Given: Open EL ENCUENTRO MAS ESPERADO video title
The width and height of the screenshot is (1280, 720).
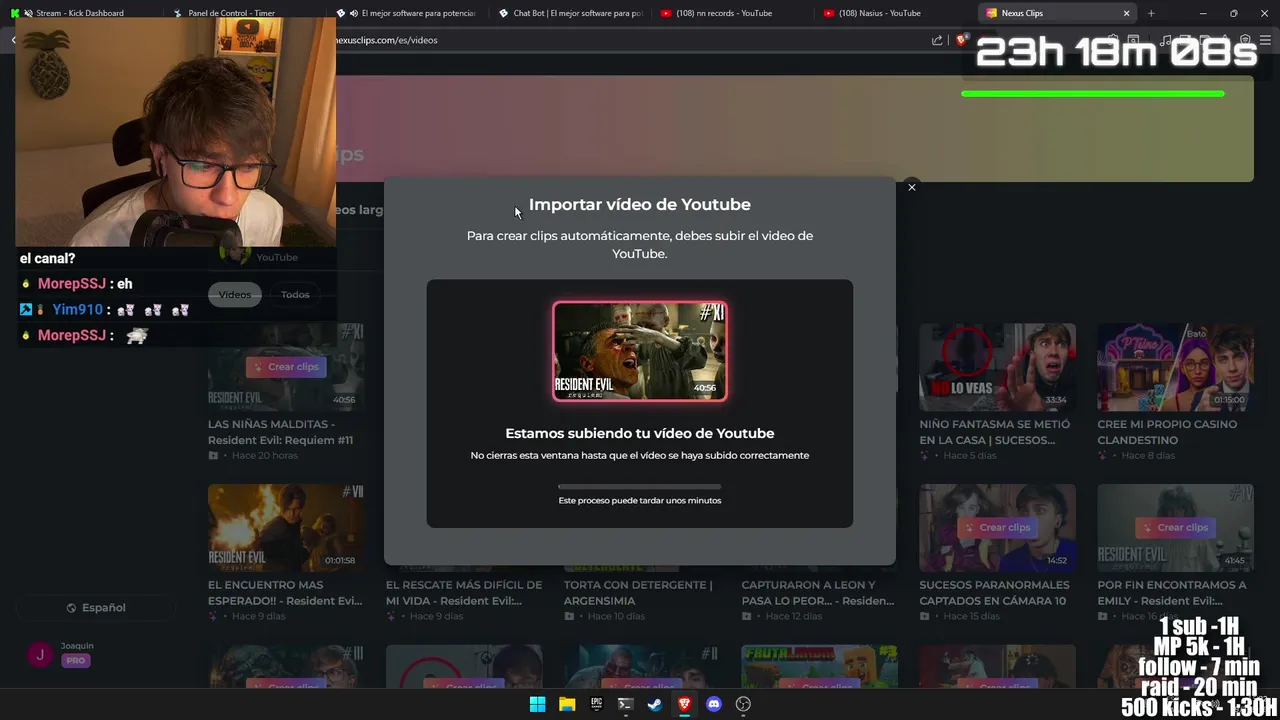Looking at the screenshot, I should coord(285,593).
